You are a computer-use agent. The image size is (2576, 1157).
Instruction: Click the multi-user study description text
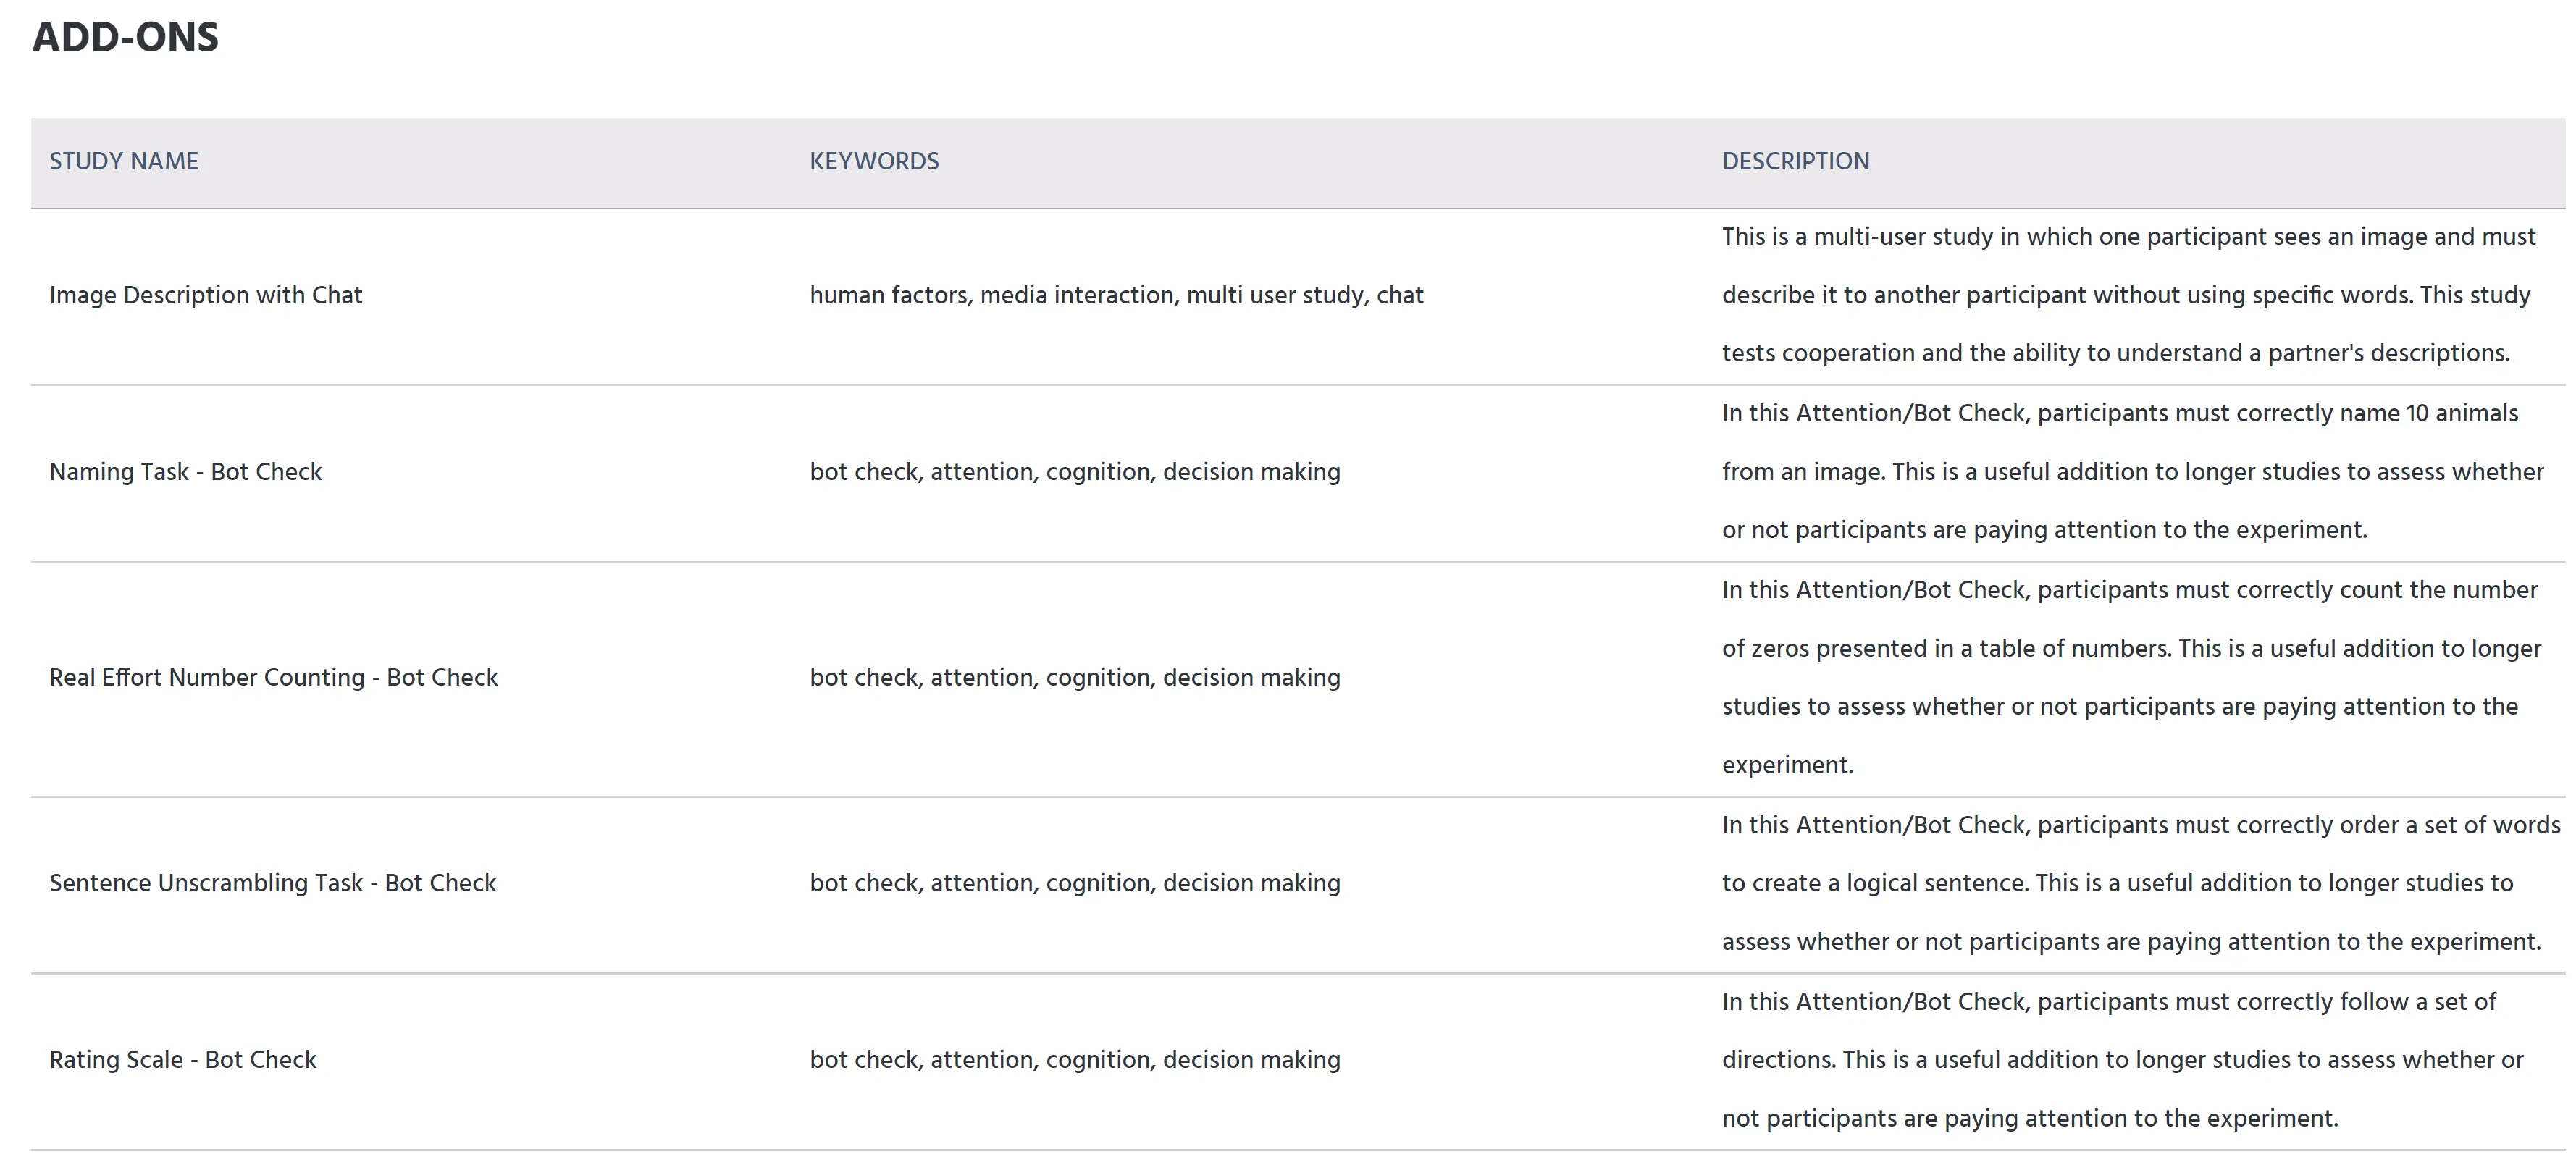click(2129, 295)
